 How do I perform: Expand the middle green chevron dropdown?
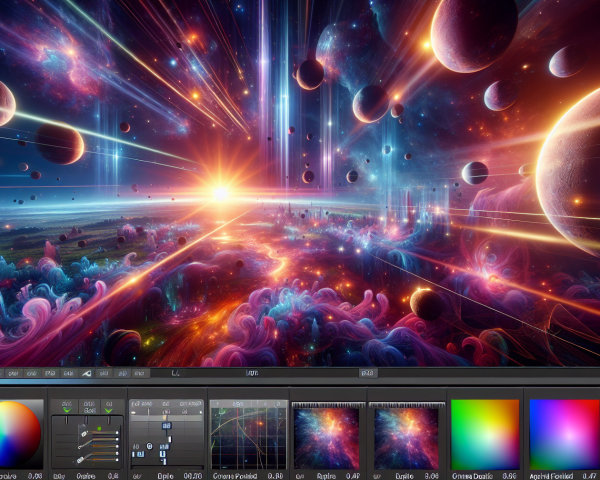click(85, 408)
